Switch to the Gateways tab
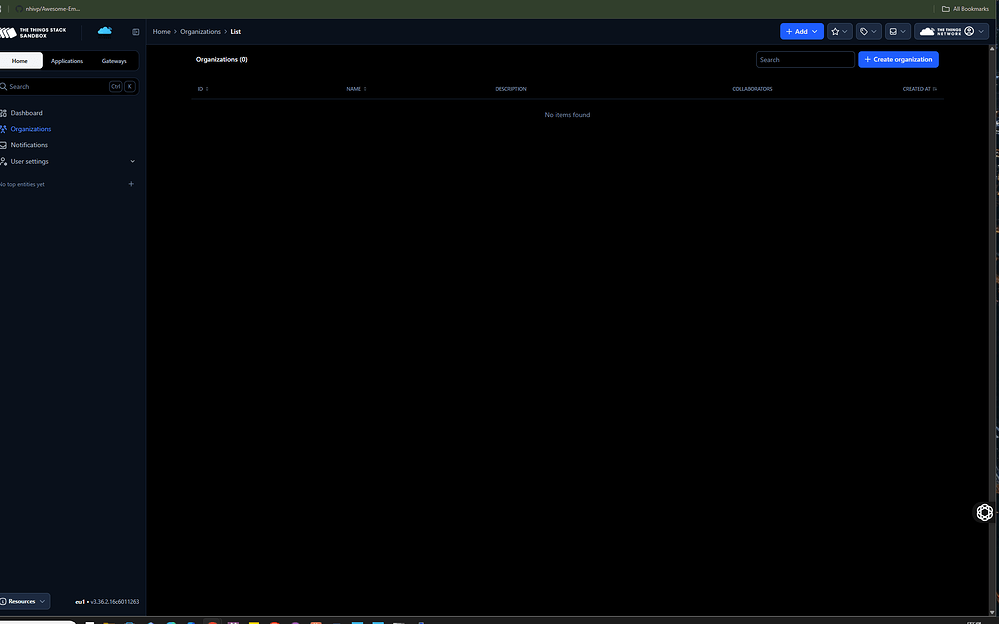This screenshot has height=624, width=999. coord(114,61)
